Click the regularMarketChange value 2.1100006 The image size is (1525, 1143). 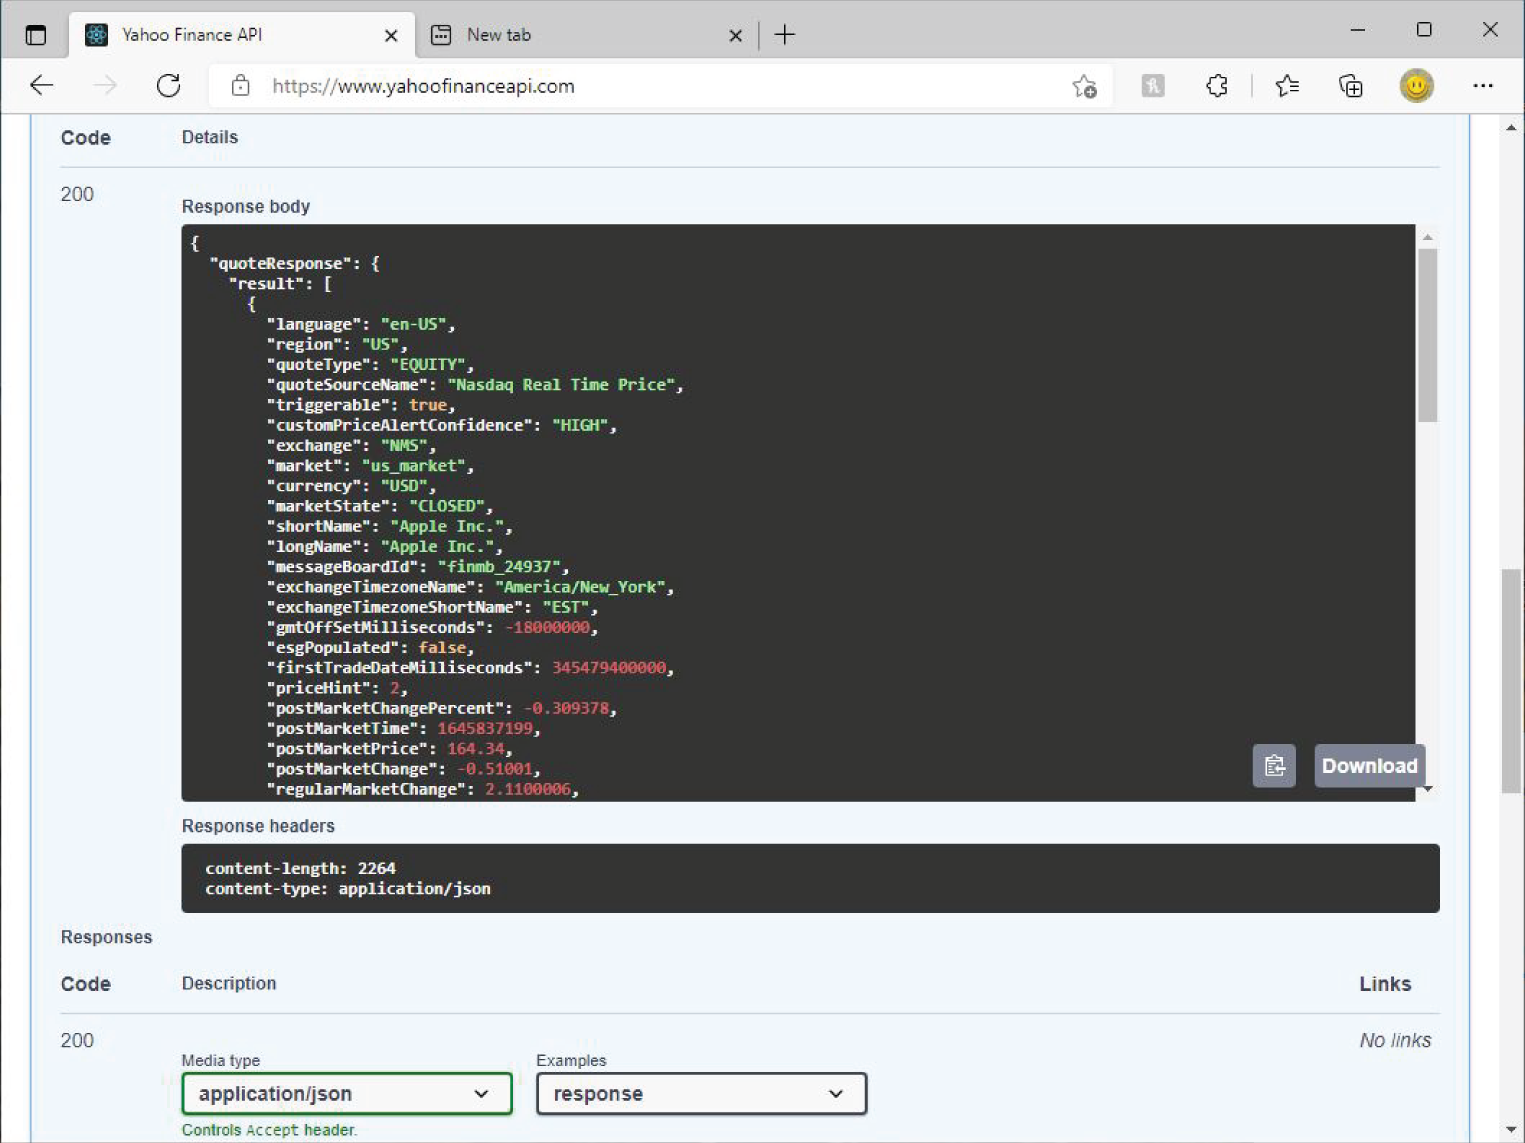click(x=527, y=790)
